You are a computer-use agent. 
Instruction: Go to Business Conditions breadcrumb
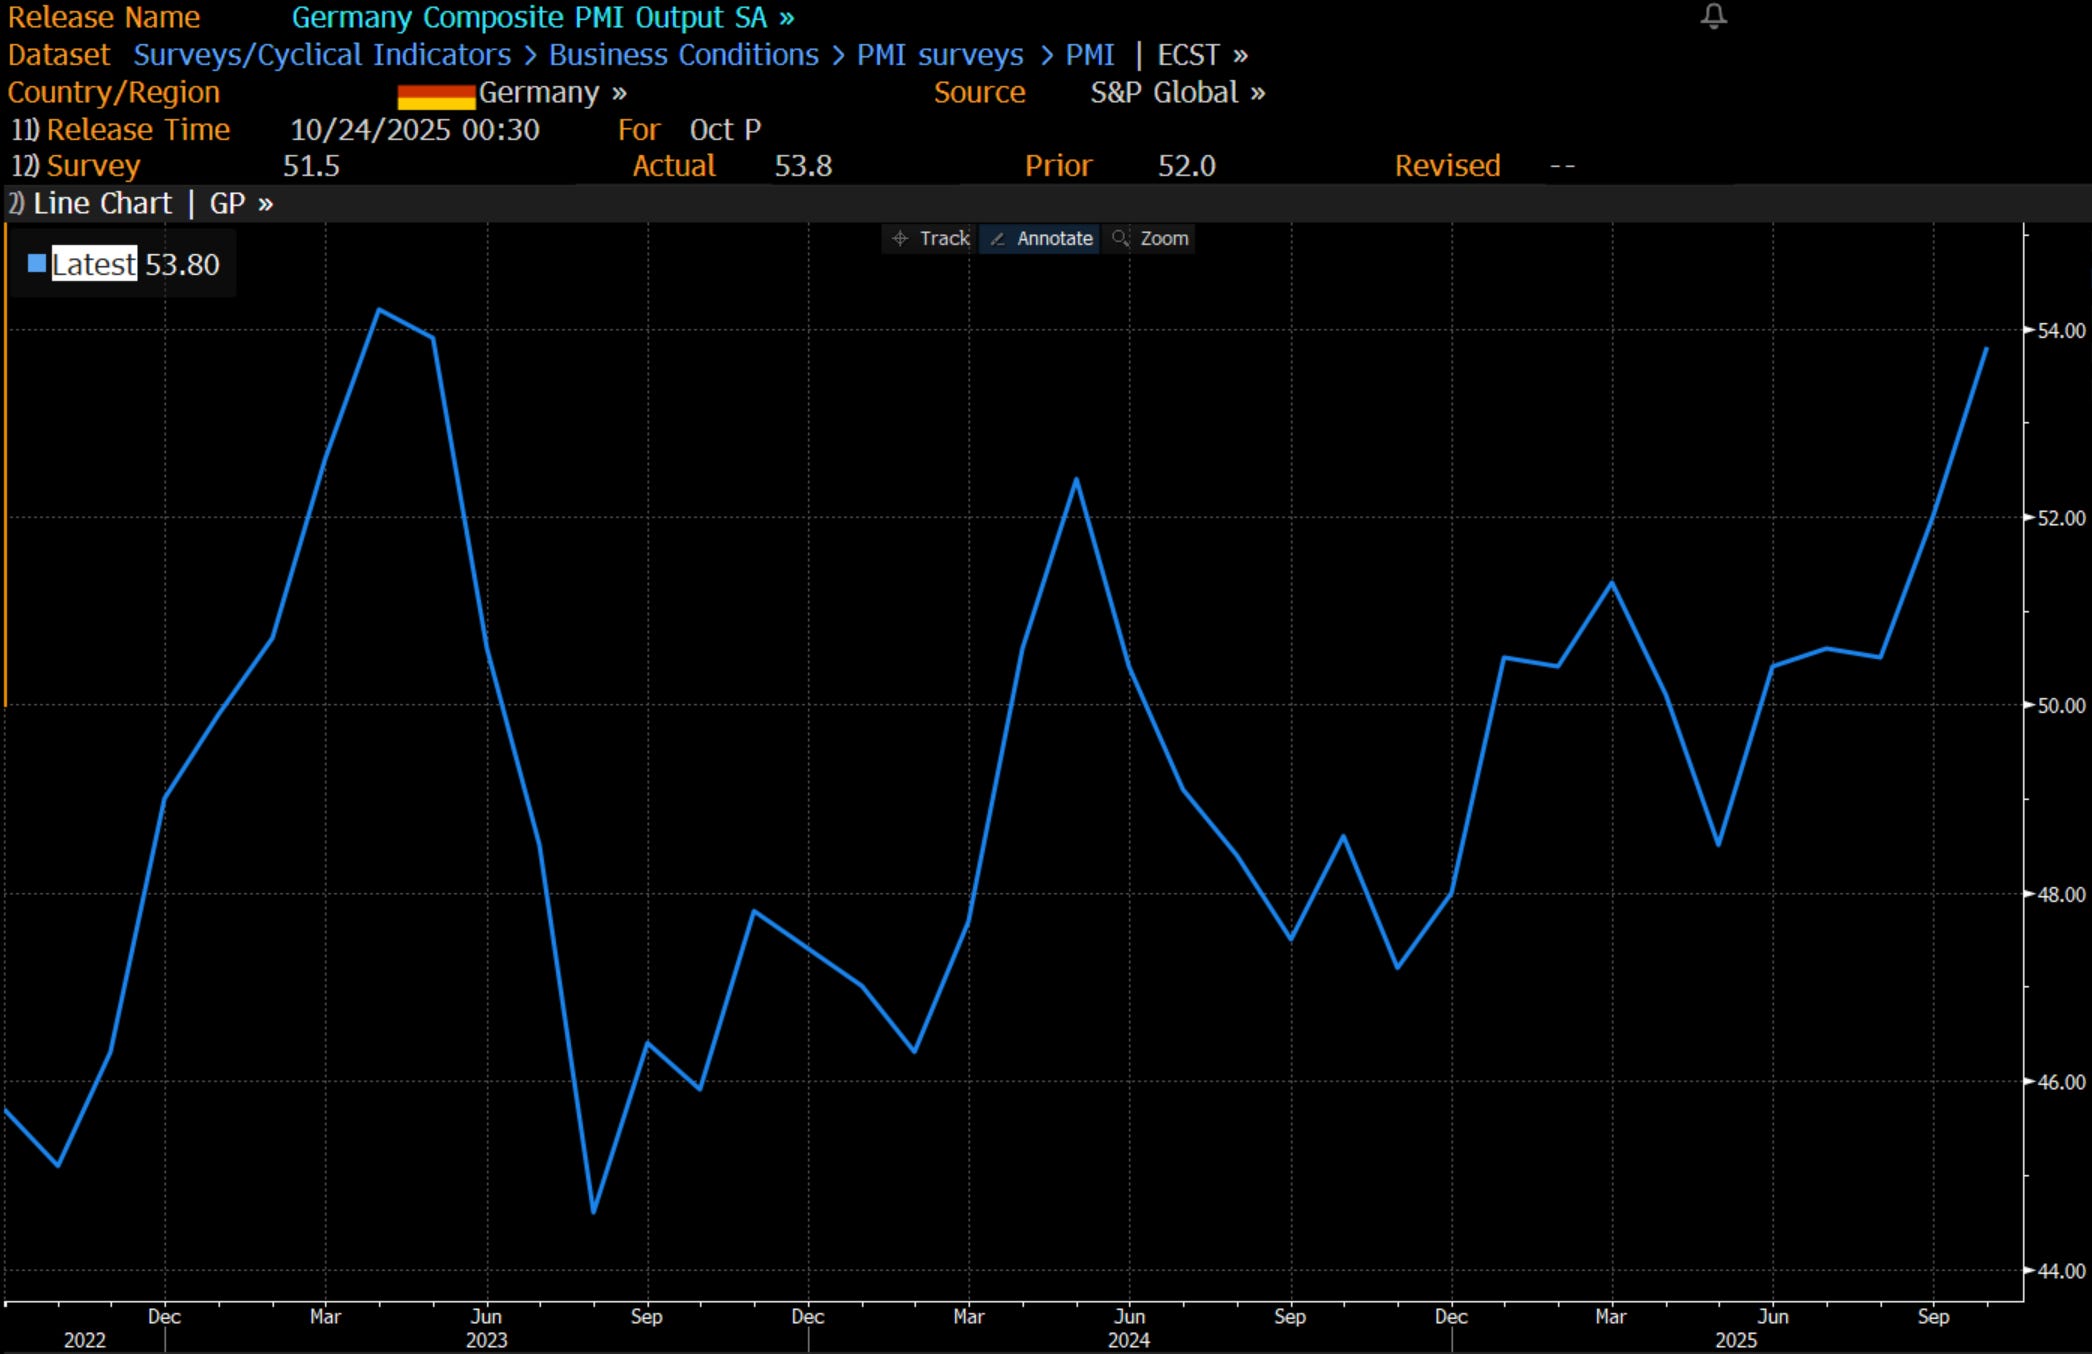683,55
